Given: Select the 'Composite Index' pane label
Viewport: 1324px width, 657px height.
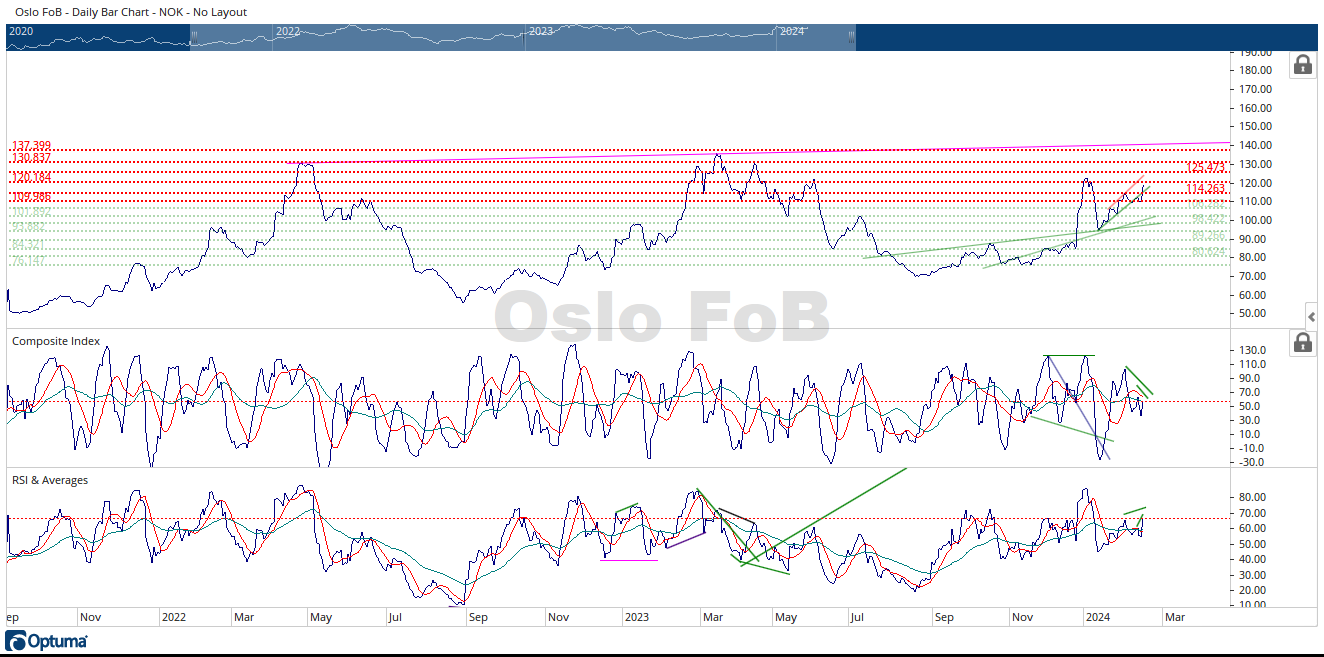Looking at the screenshot, I should coord(56,341).
